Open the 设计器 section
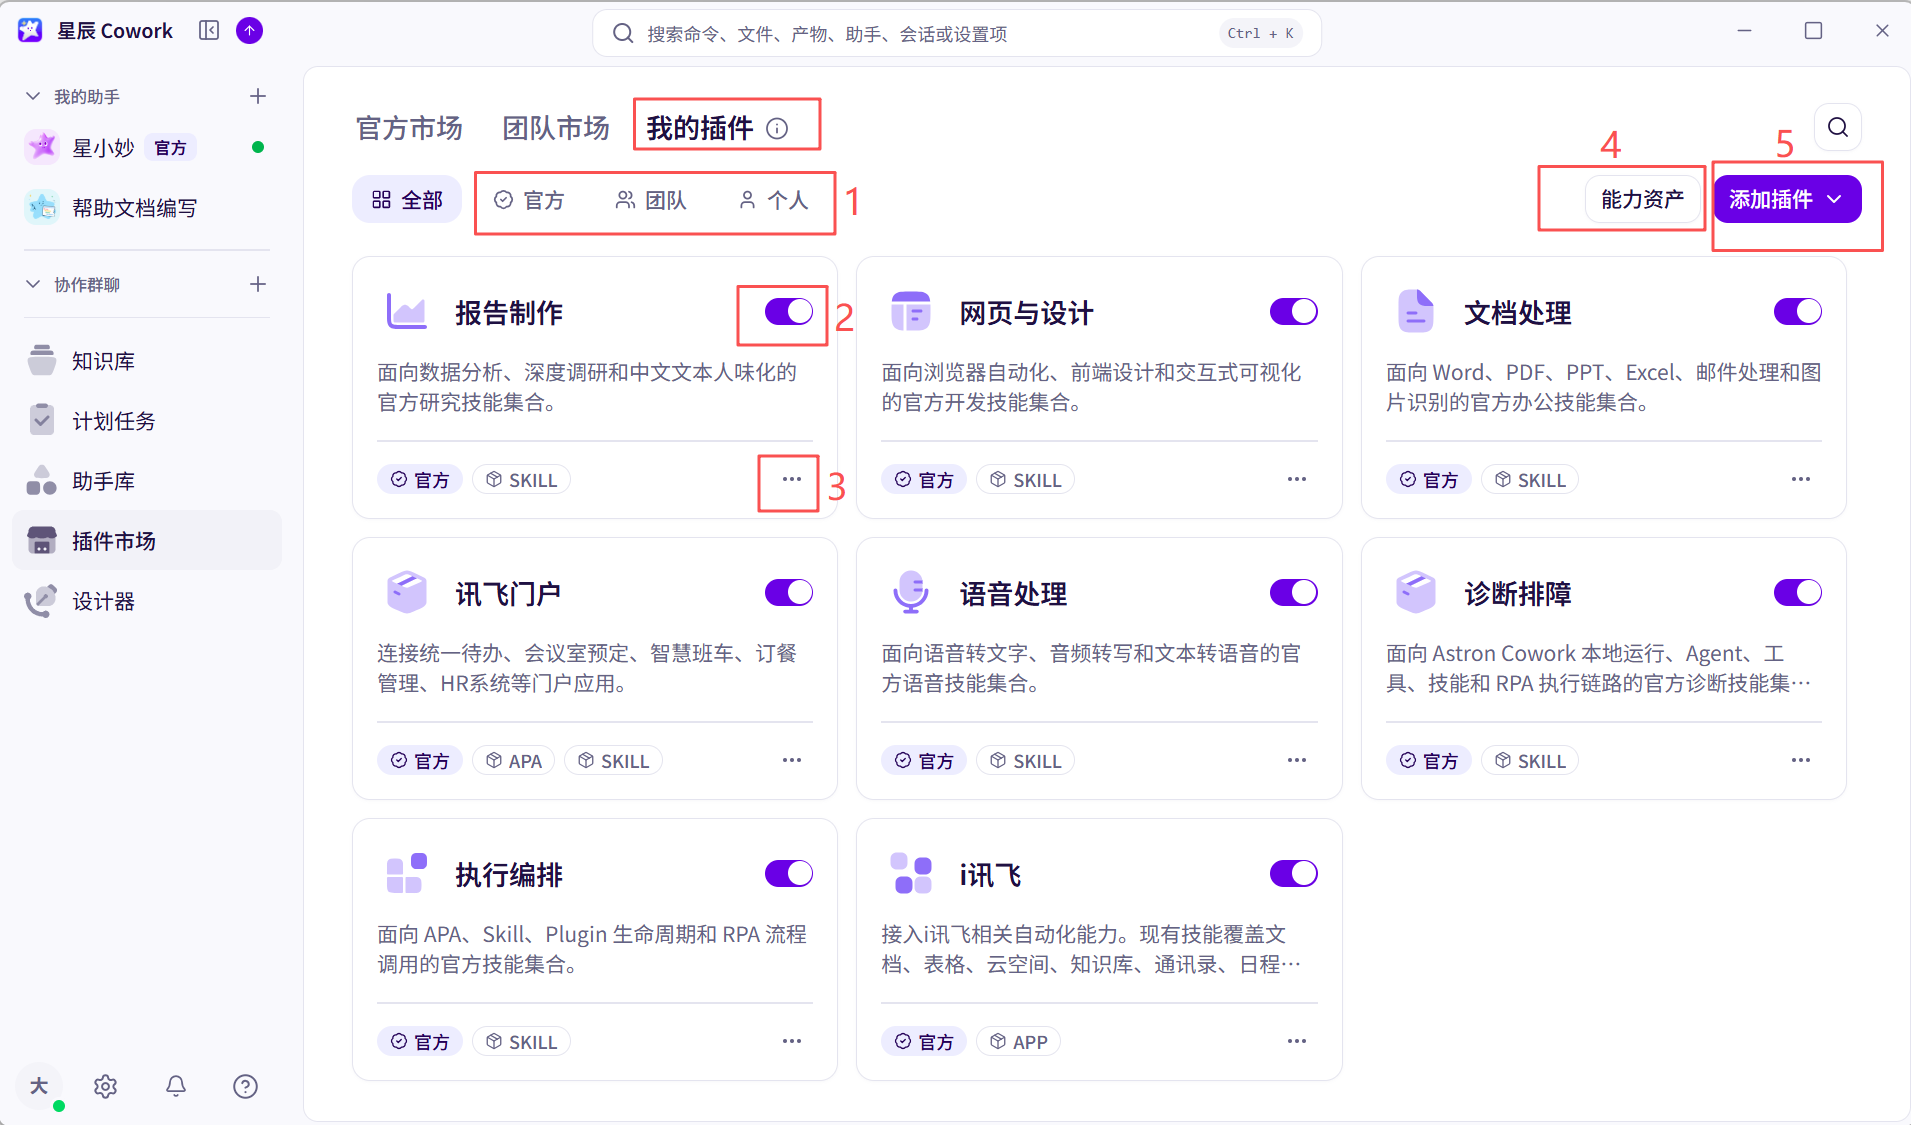Image resolution: width=1911 pixels, height=1125 pixels. (147, 601)
